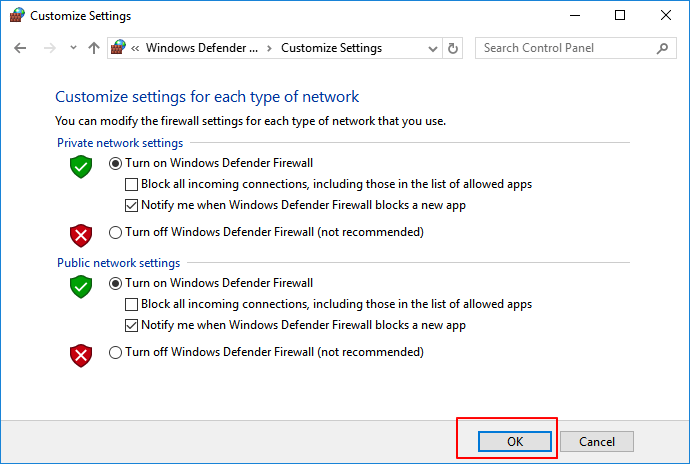The width and height of the screenshot is (690, 464).
Task: Click the search magnifier icon
Action: tap(662, 48)
